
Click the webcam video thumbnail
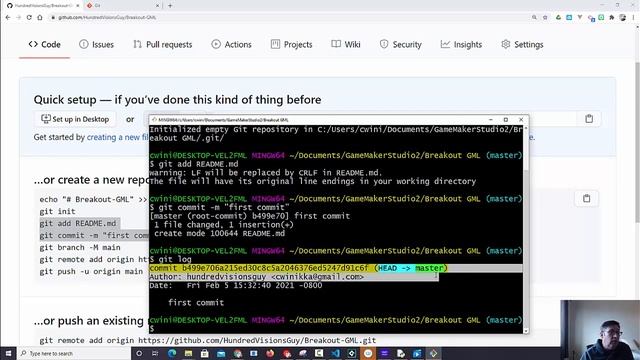tap(600, 330)
